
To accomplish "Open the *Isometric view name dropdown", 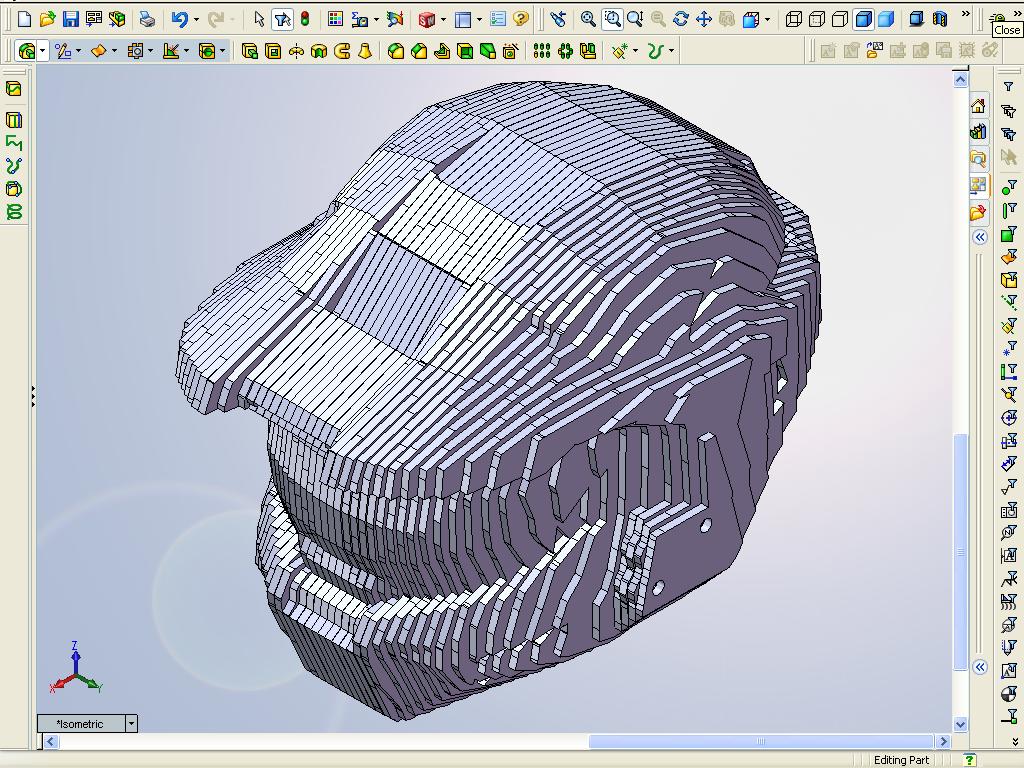I will point(131,724).
